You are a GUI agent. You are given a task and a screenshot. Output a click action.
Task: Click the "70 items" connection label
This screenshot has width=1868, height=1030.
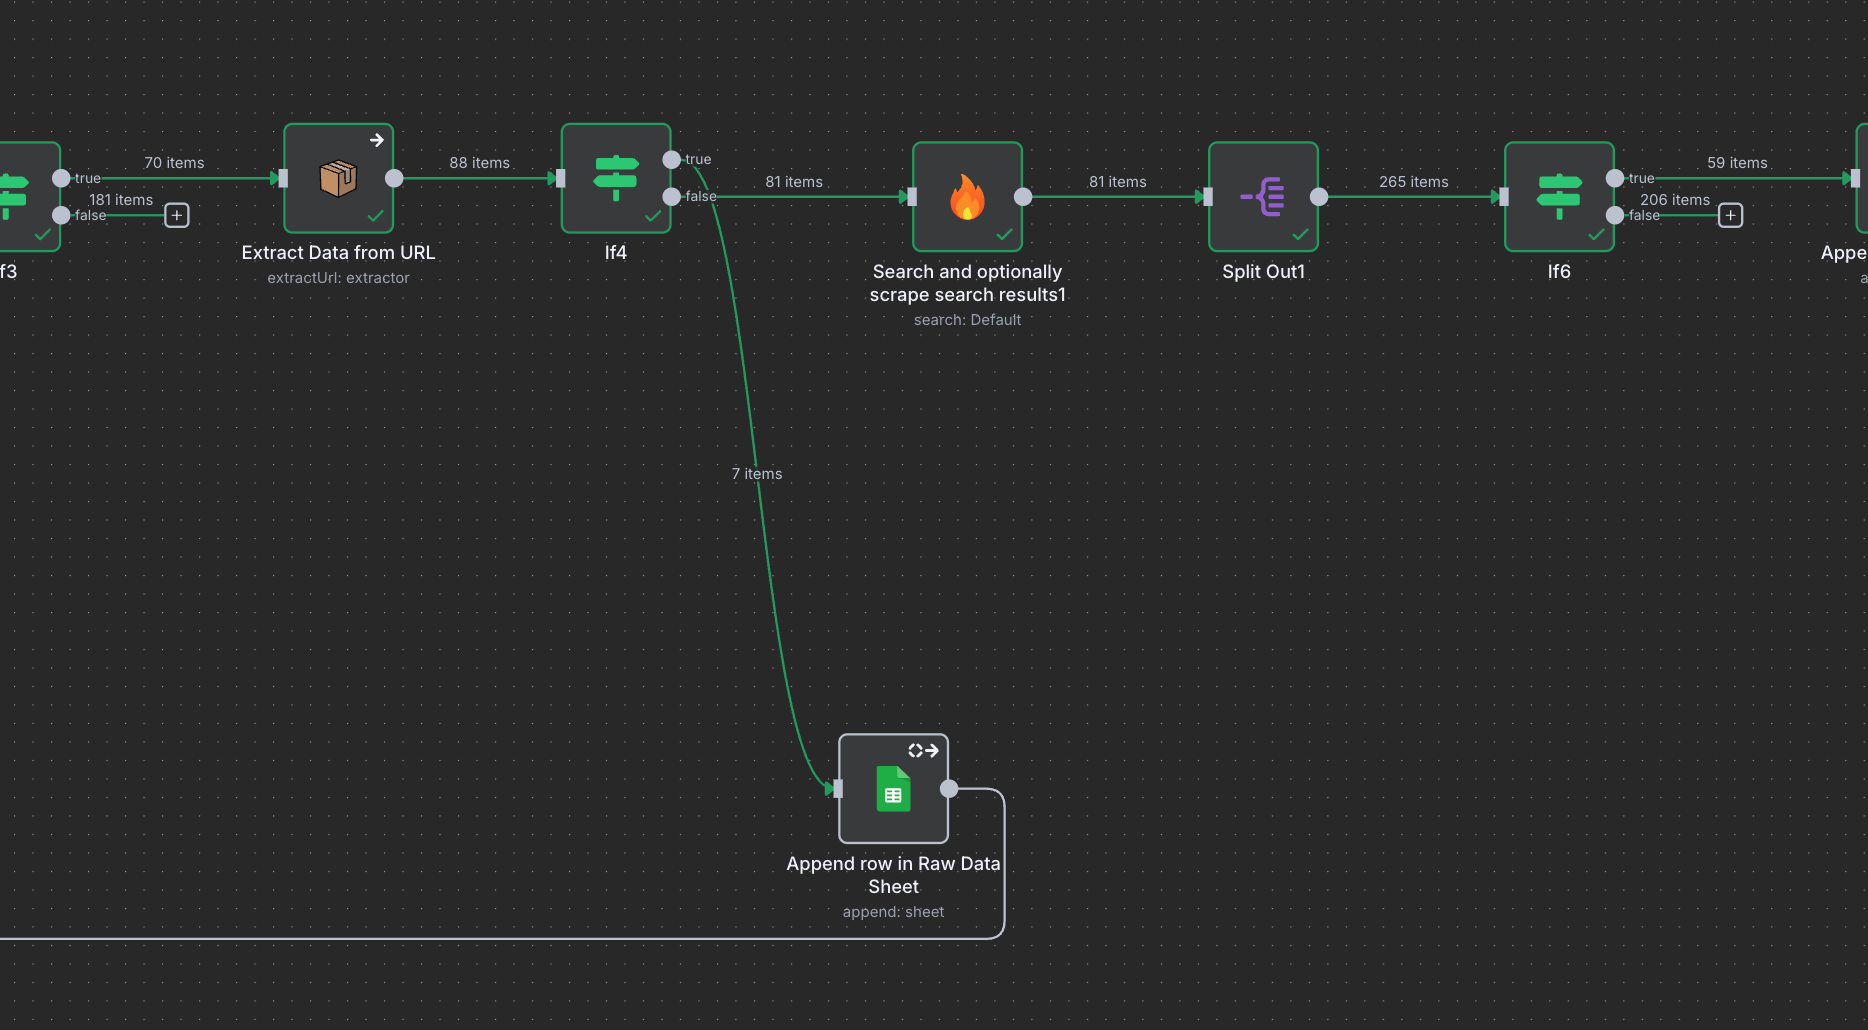174,163
